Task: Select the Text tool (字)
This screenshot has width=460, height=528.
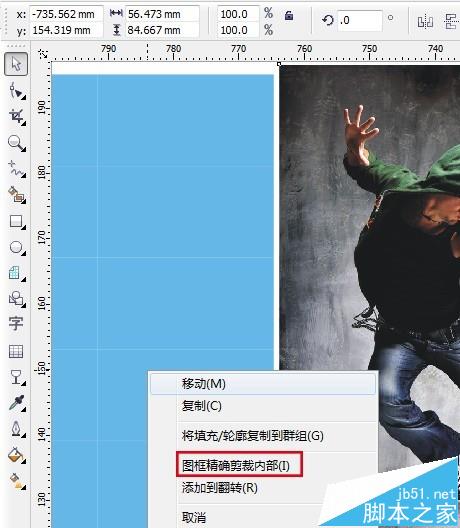Action: tap(16, 324)
